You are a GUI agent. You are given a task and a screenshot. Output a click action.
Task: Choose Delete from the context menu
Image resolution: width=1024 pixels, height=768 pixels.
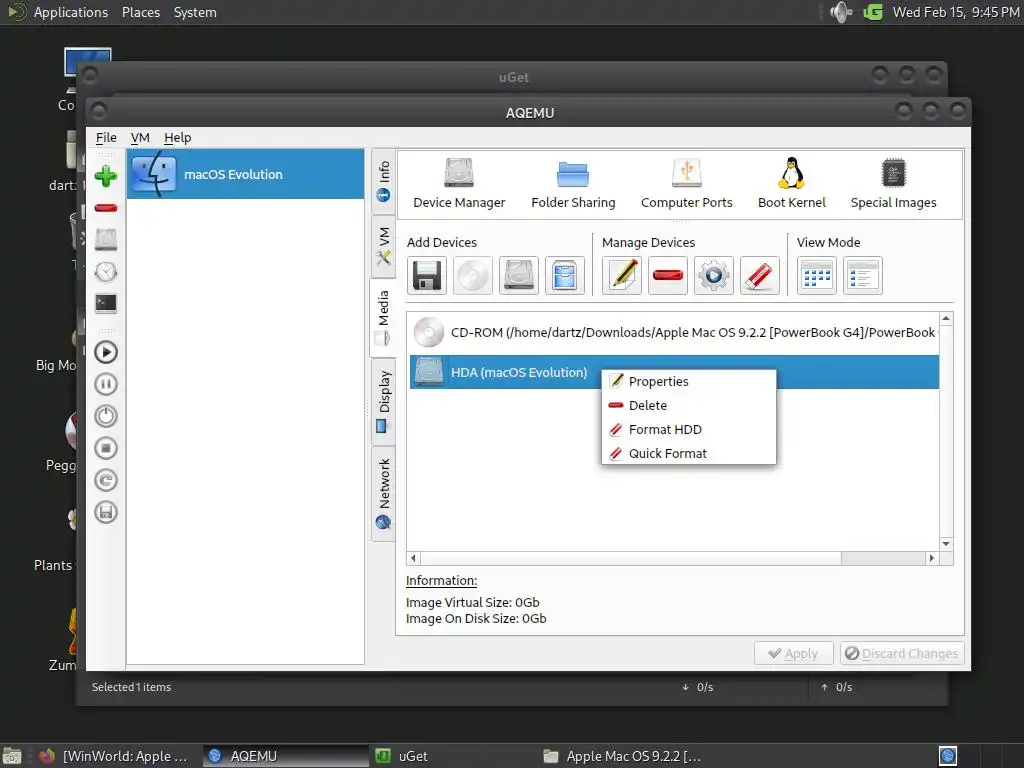[689, 406]
